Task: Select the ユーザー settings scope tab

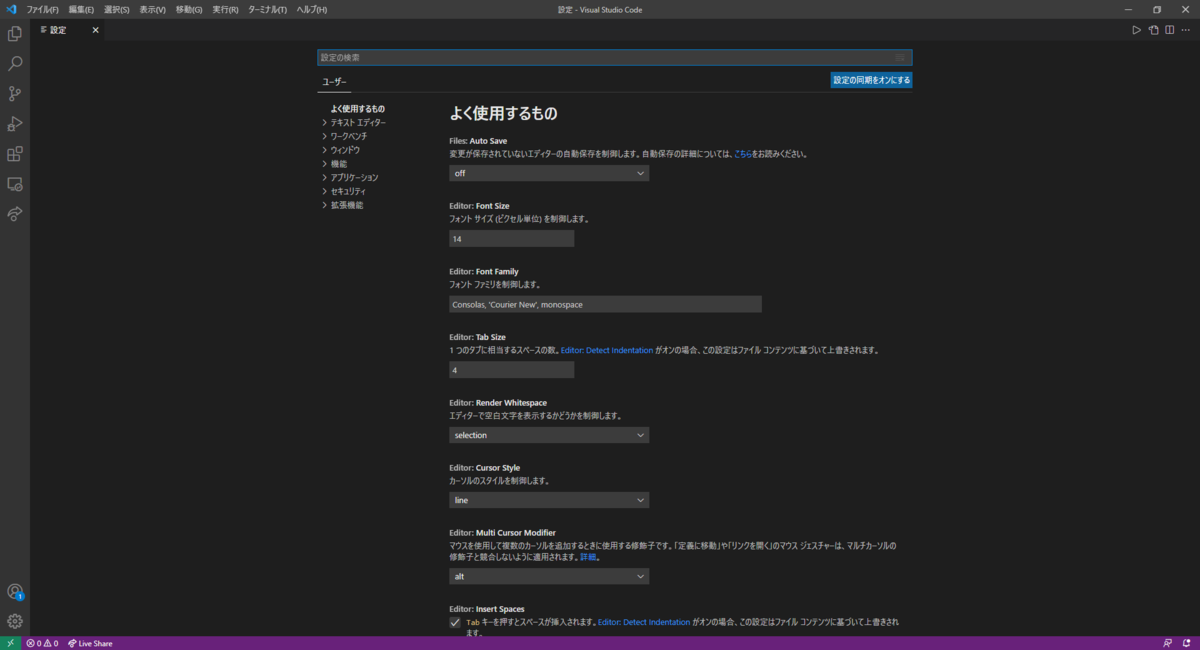Action: [334, 82]
